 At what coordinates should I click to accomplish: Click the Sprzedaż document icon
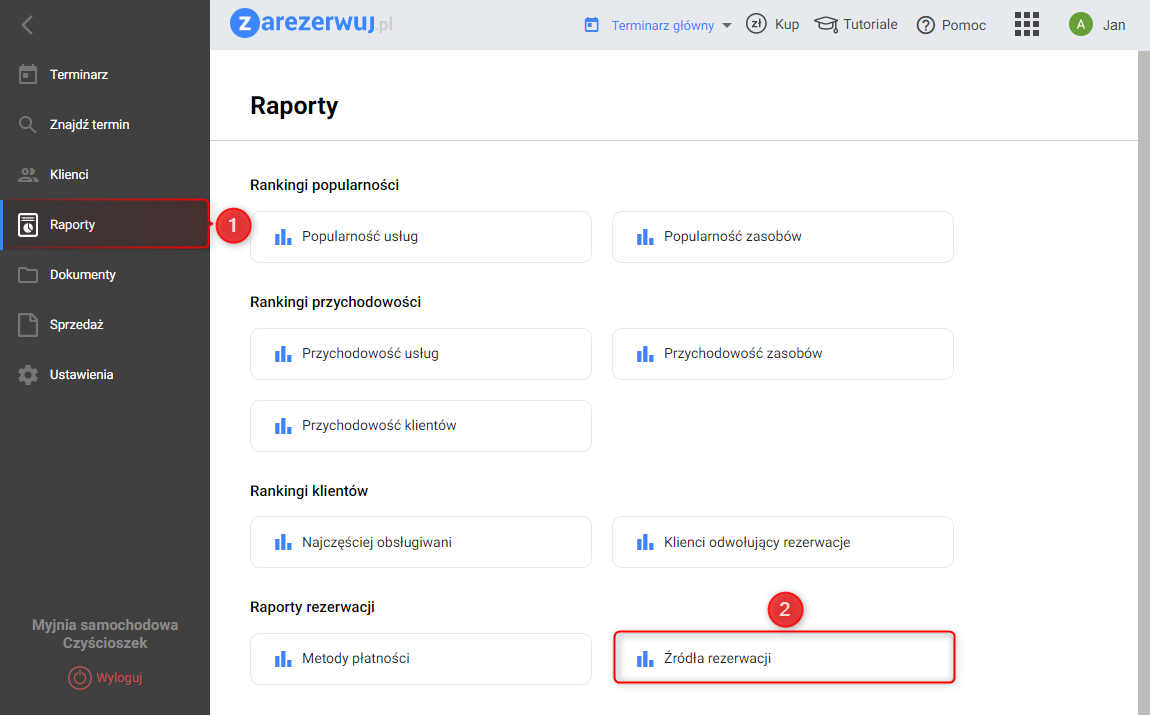coord(28,324)
